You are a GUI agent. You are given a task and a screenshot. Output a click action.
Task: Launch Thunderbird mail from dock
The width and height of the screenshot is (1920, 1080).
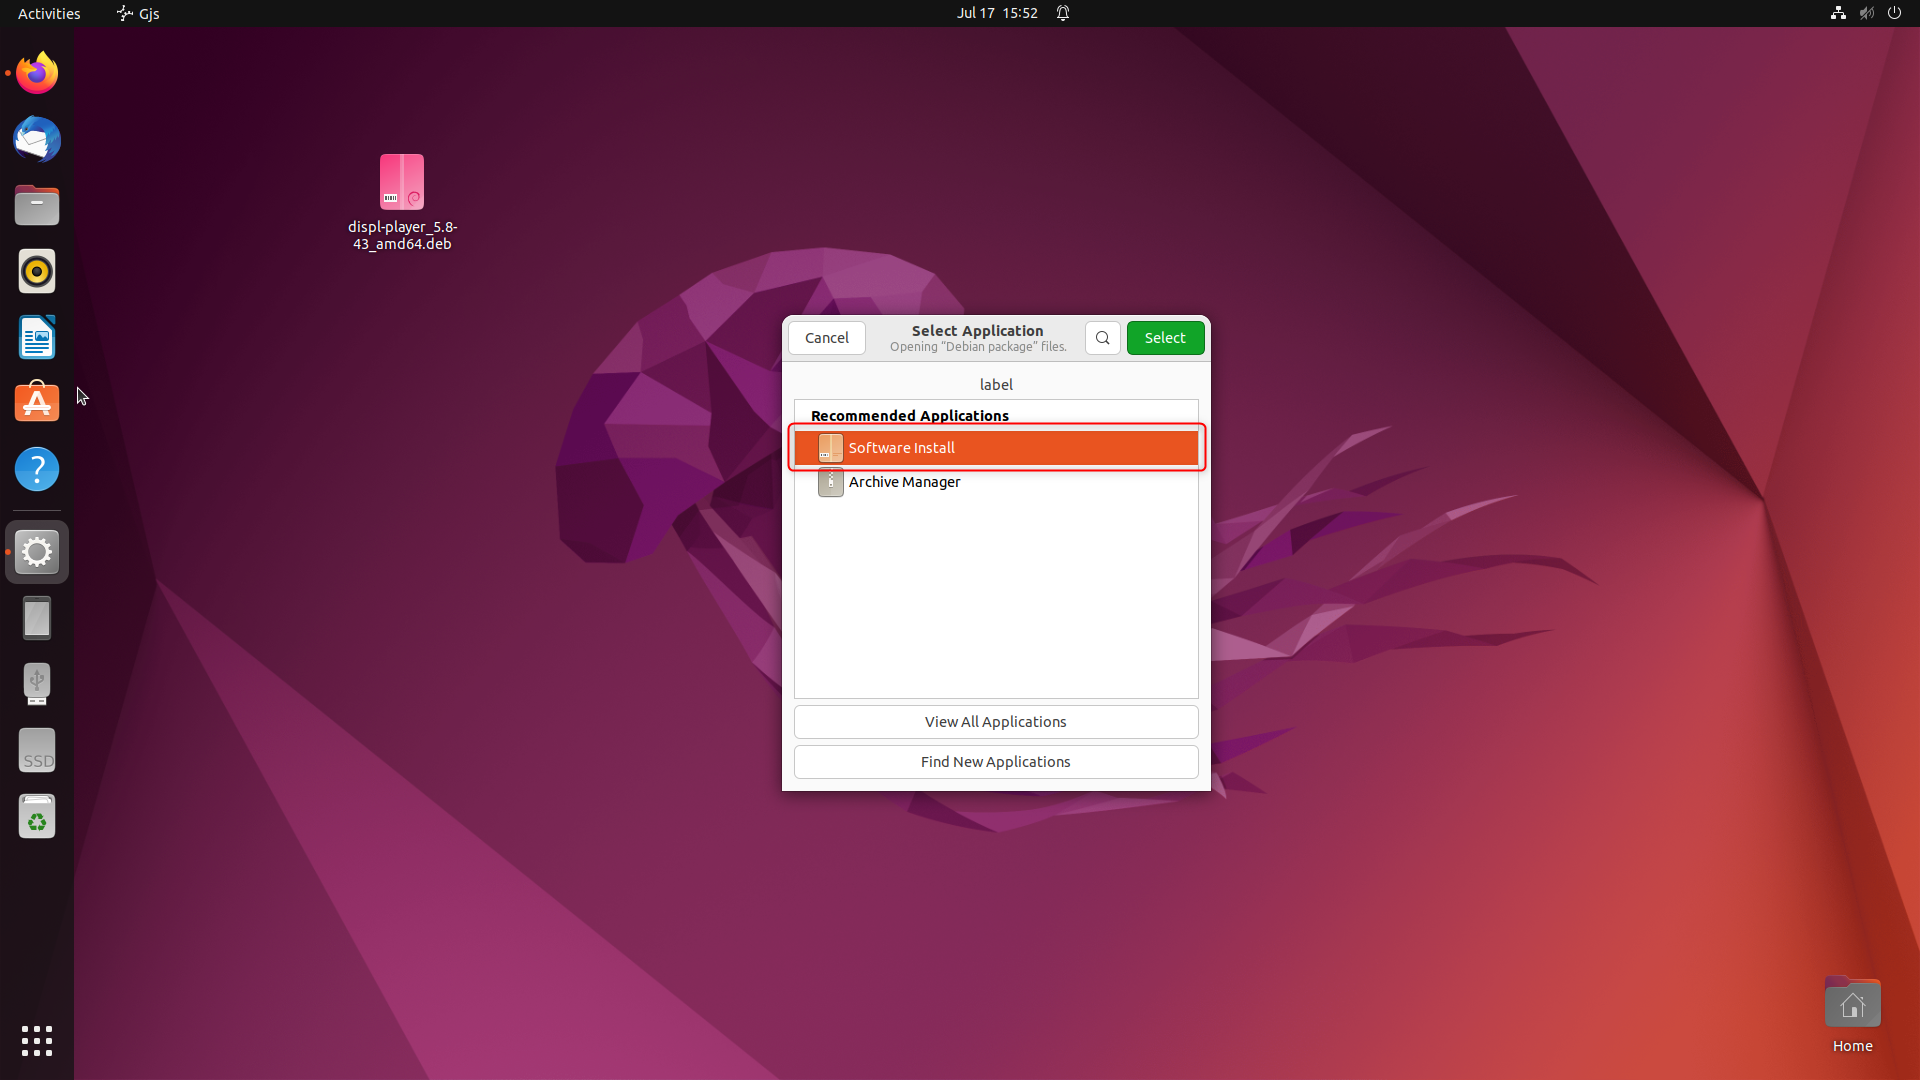click(x=37, y=139)
